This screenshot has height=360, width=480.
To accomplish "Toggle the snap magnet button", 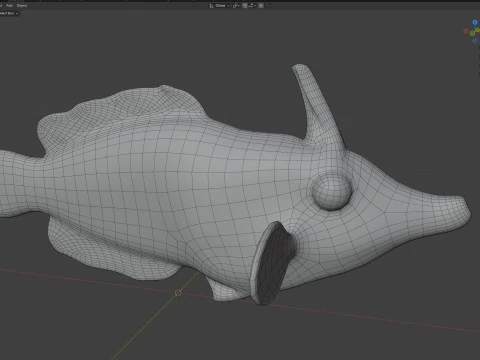I will pyautogui.click(x=245, y=6).
